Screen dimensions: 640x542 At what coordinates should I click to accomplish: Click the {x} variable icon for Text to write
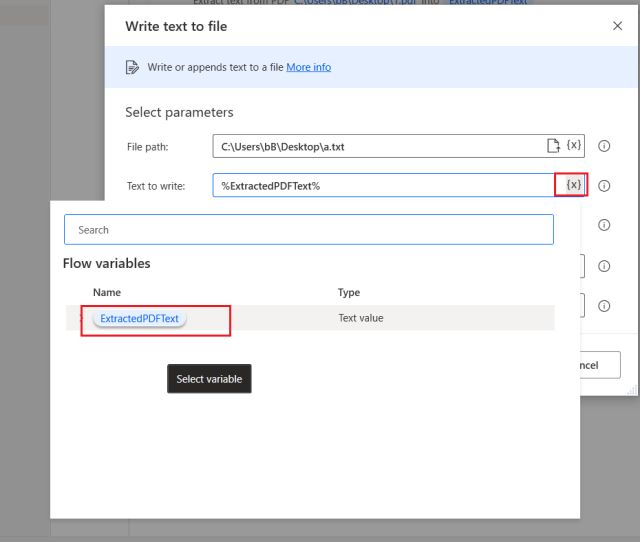coord(573,185)
